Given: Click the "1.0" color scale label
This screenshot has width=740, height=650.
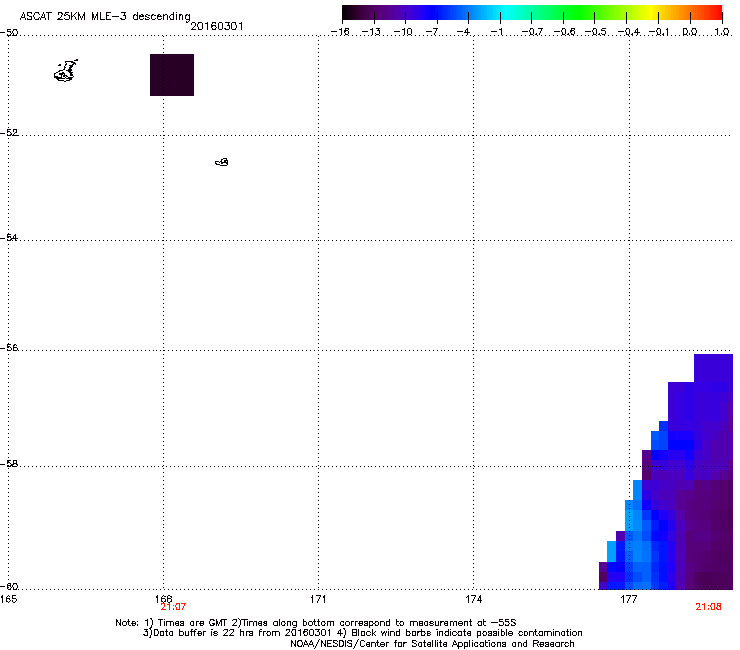Looking at the screenshot, I should (722, 32).
